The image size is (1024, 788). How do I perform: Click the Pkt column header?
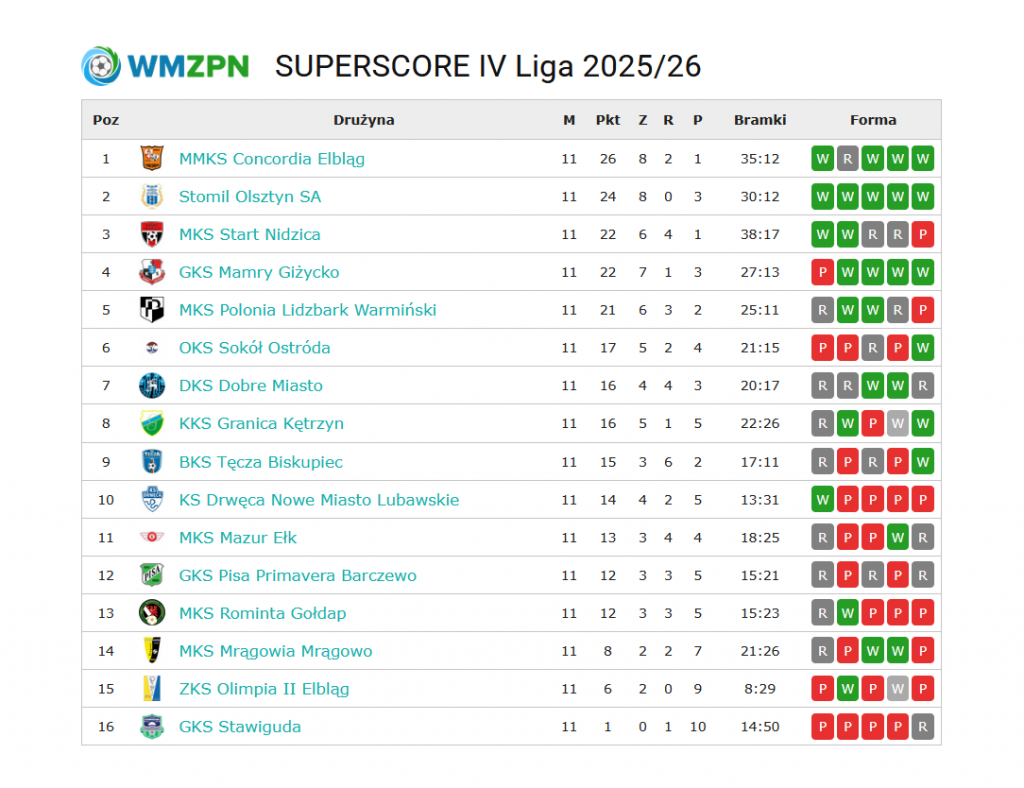tap(608, 120)
